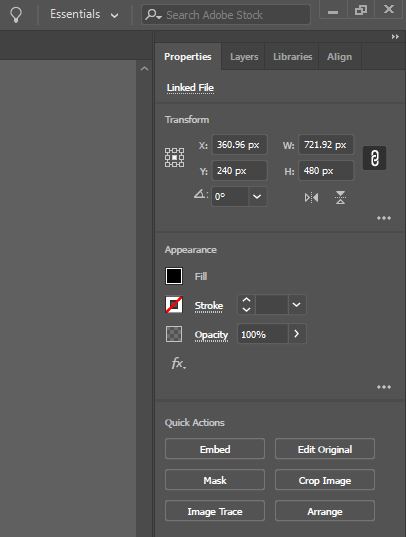This screenshot has width=406, height=537.
Task: Open the Opacity panel link
Action: 211,335
